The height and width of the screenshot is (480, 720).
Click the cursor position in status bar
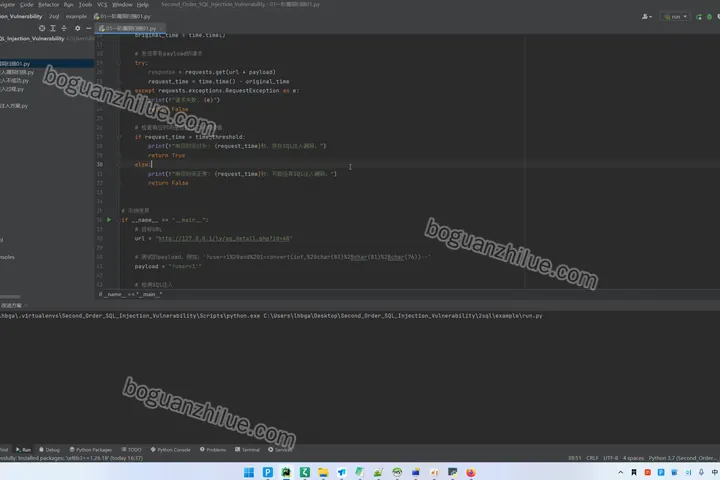tap(574, 458)
